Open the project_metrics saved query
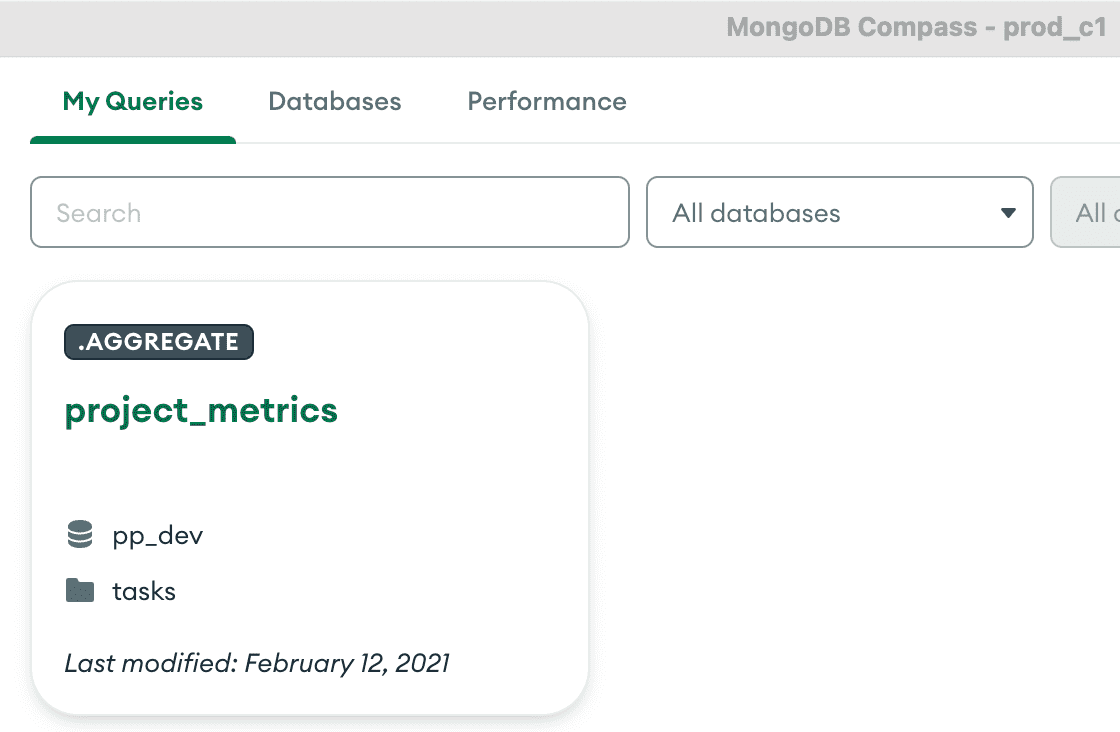This screenshot has height=732, width=1120. coord(201,411)
